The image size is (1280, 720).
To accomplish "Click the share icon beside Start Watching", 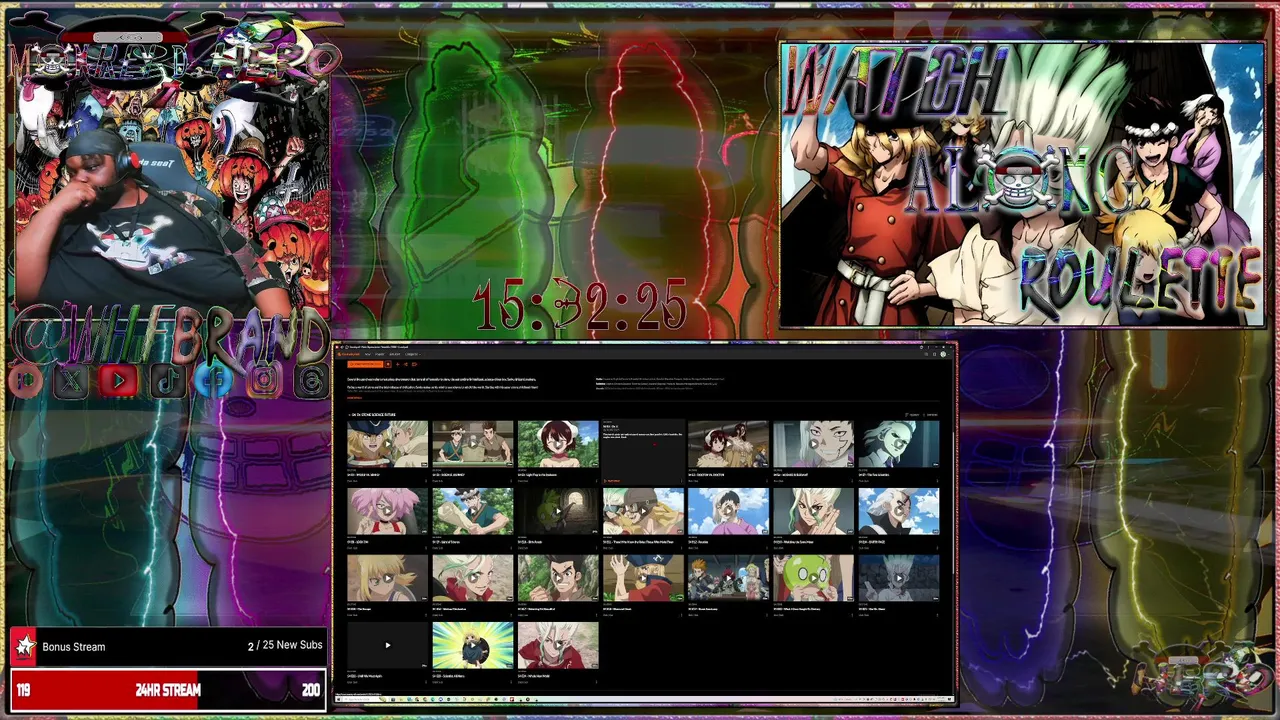I will [x=406, y=364].
